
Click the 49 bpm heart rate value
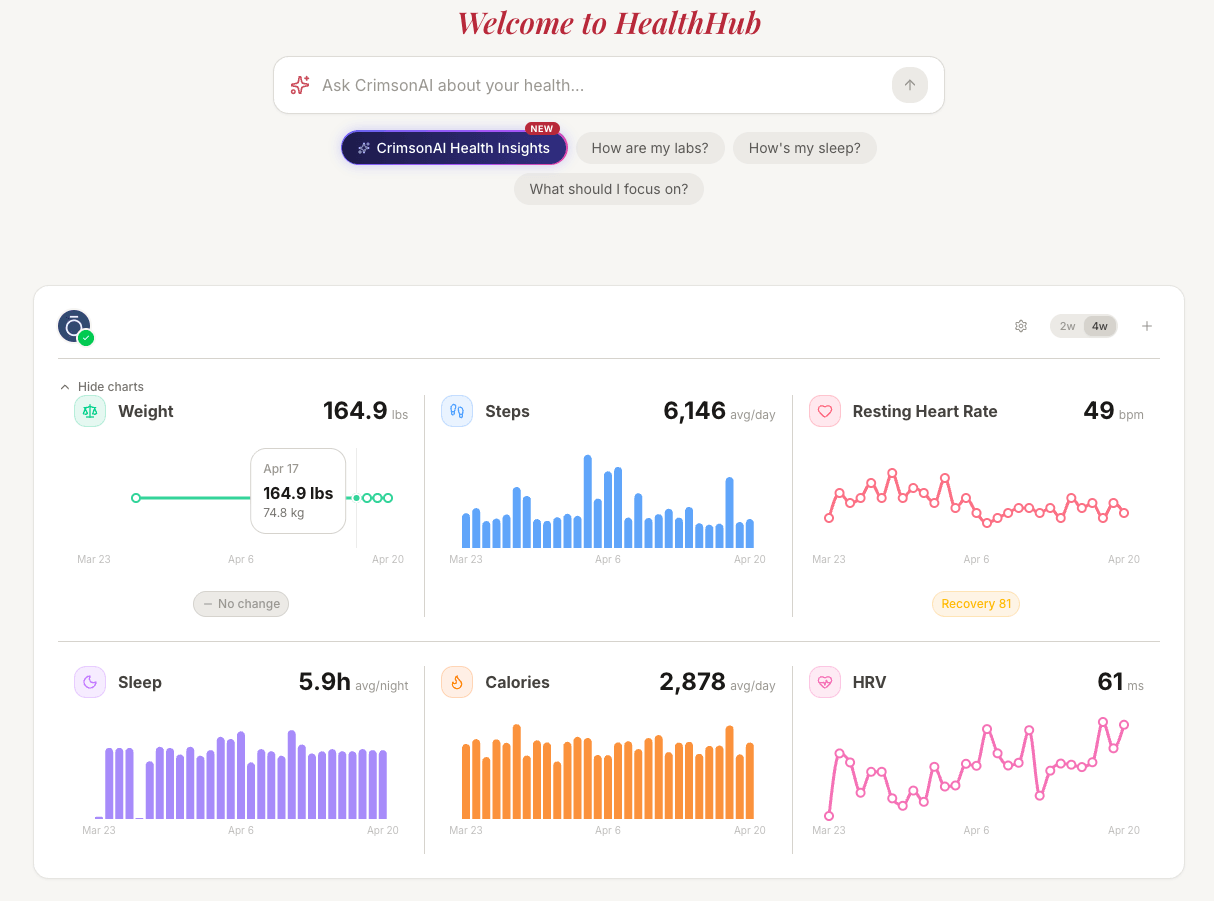[1113, 411]
